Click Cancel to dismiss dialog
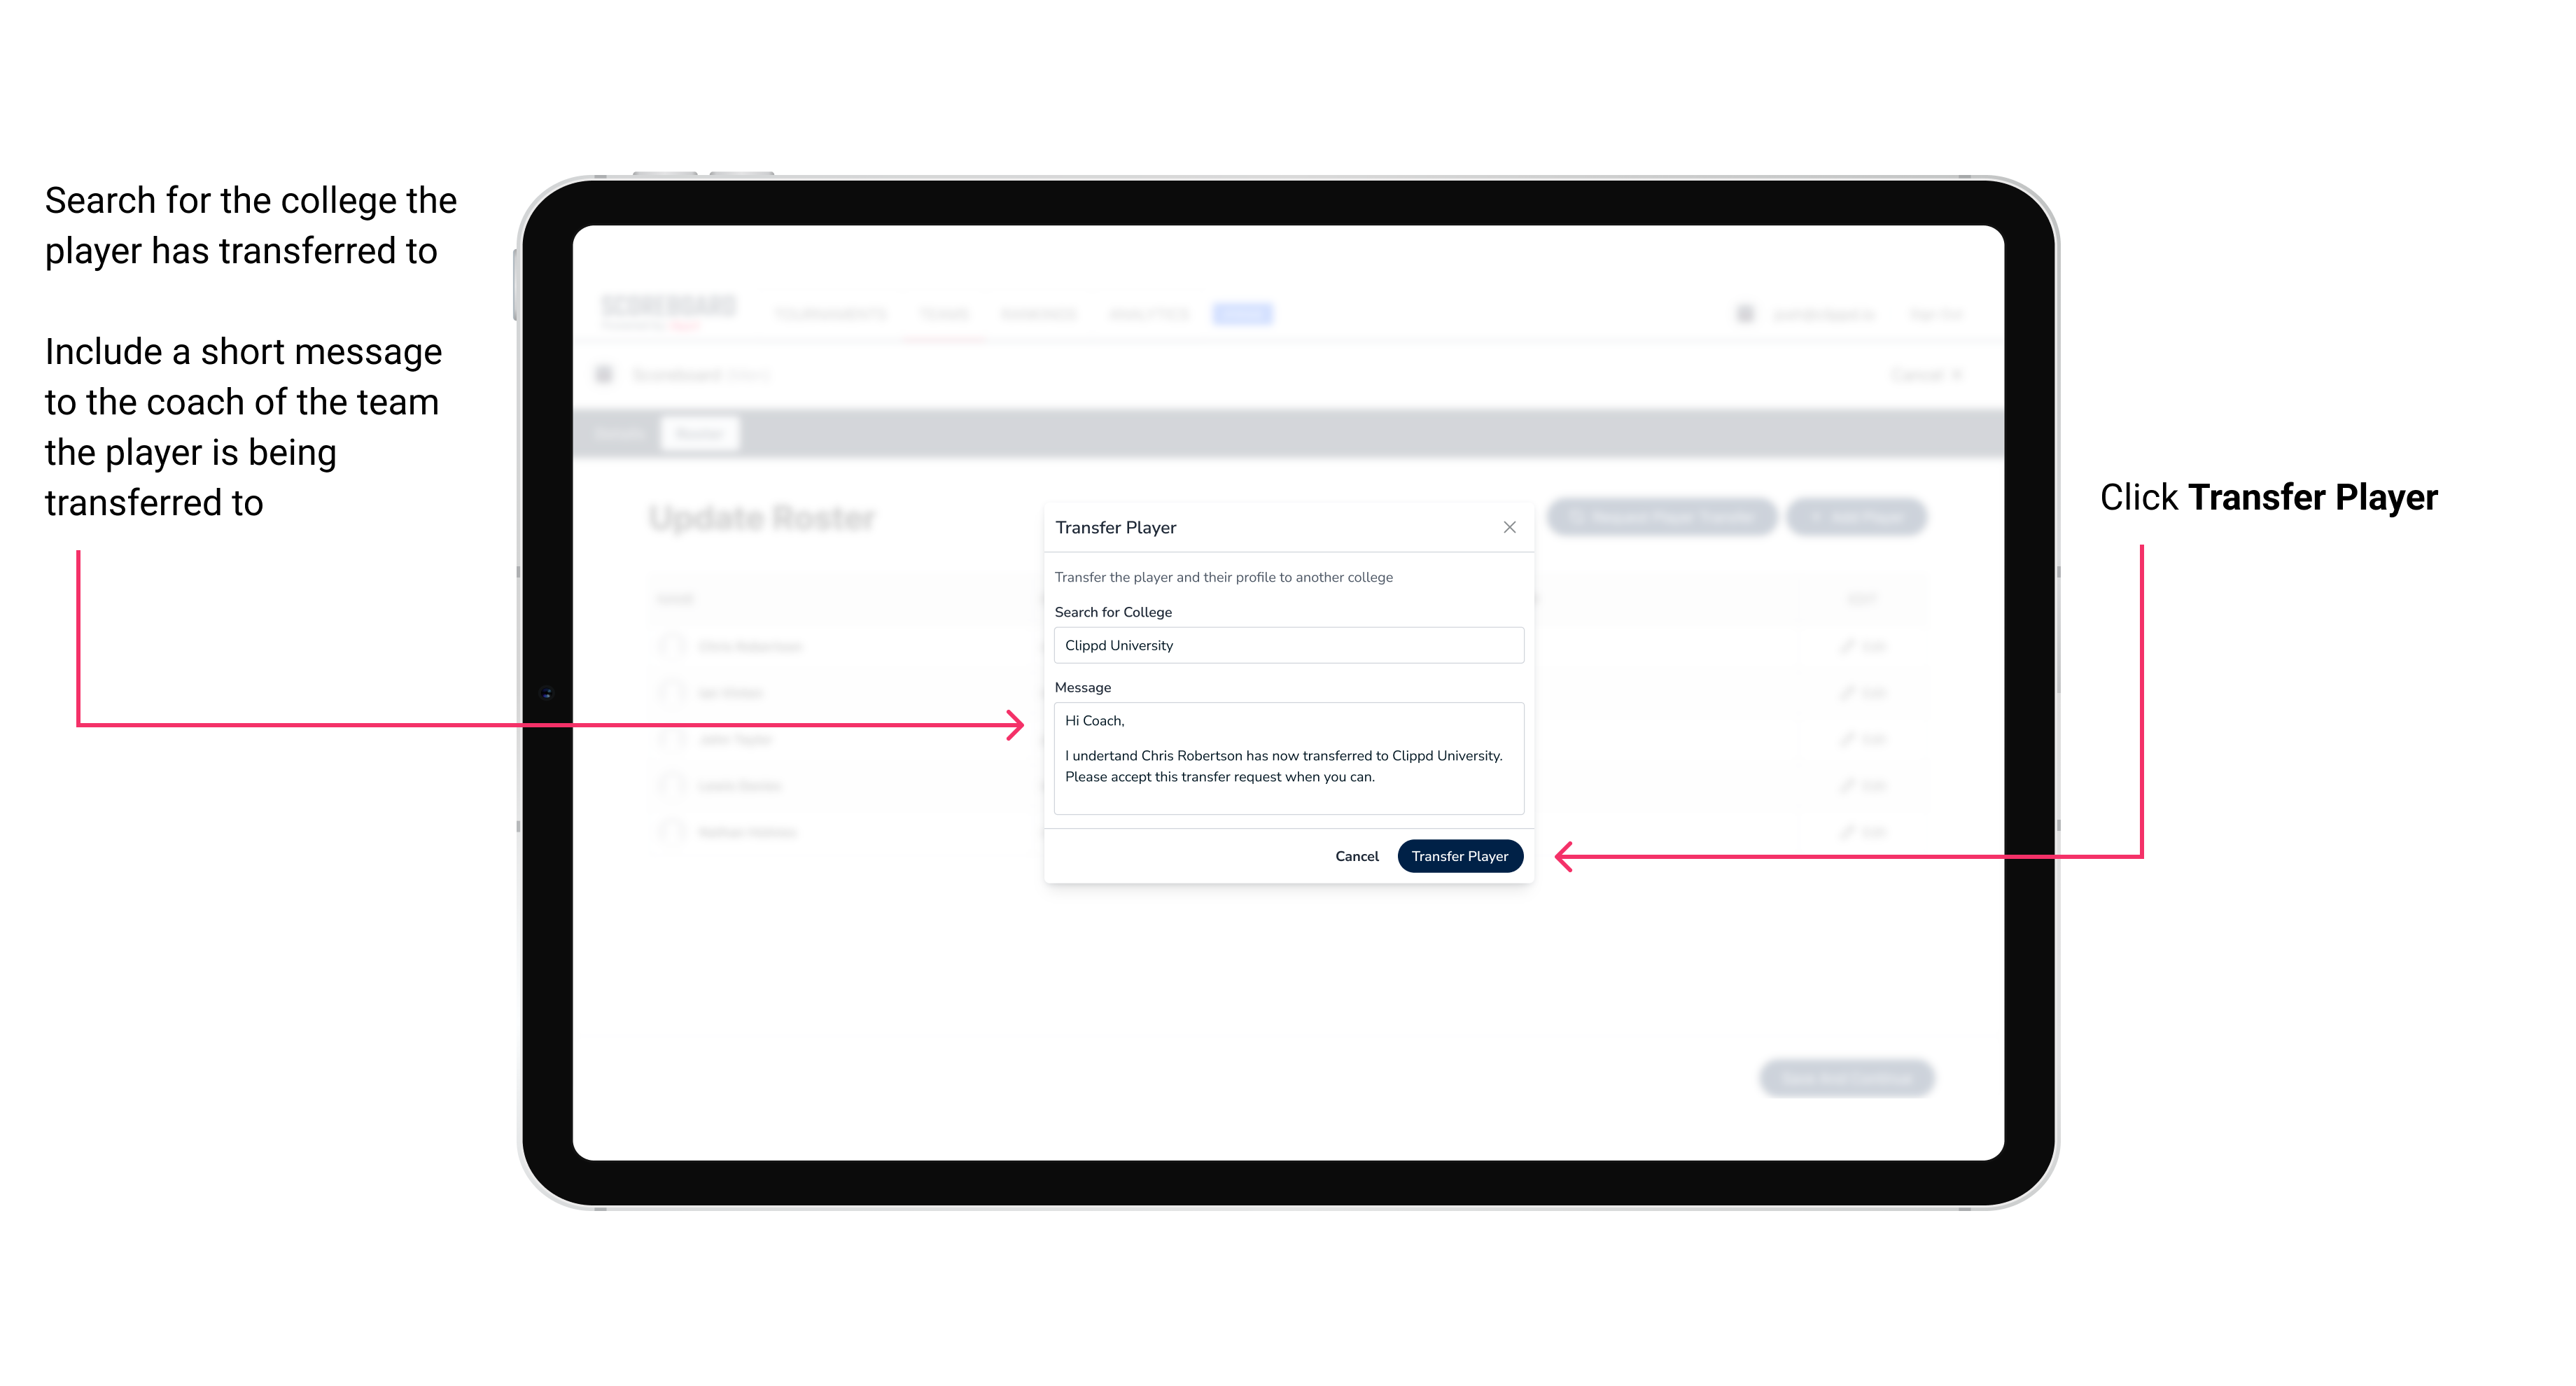Viewport: 2576px width, 1386px height. [1358, 853]
